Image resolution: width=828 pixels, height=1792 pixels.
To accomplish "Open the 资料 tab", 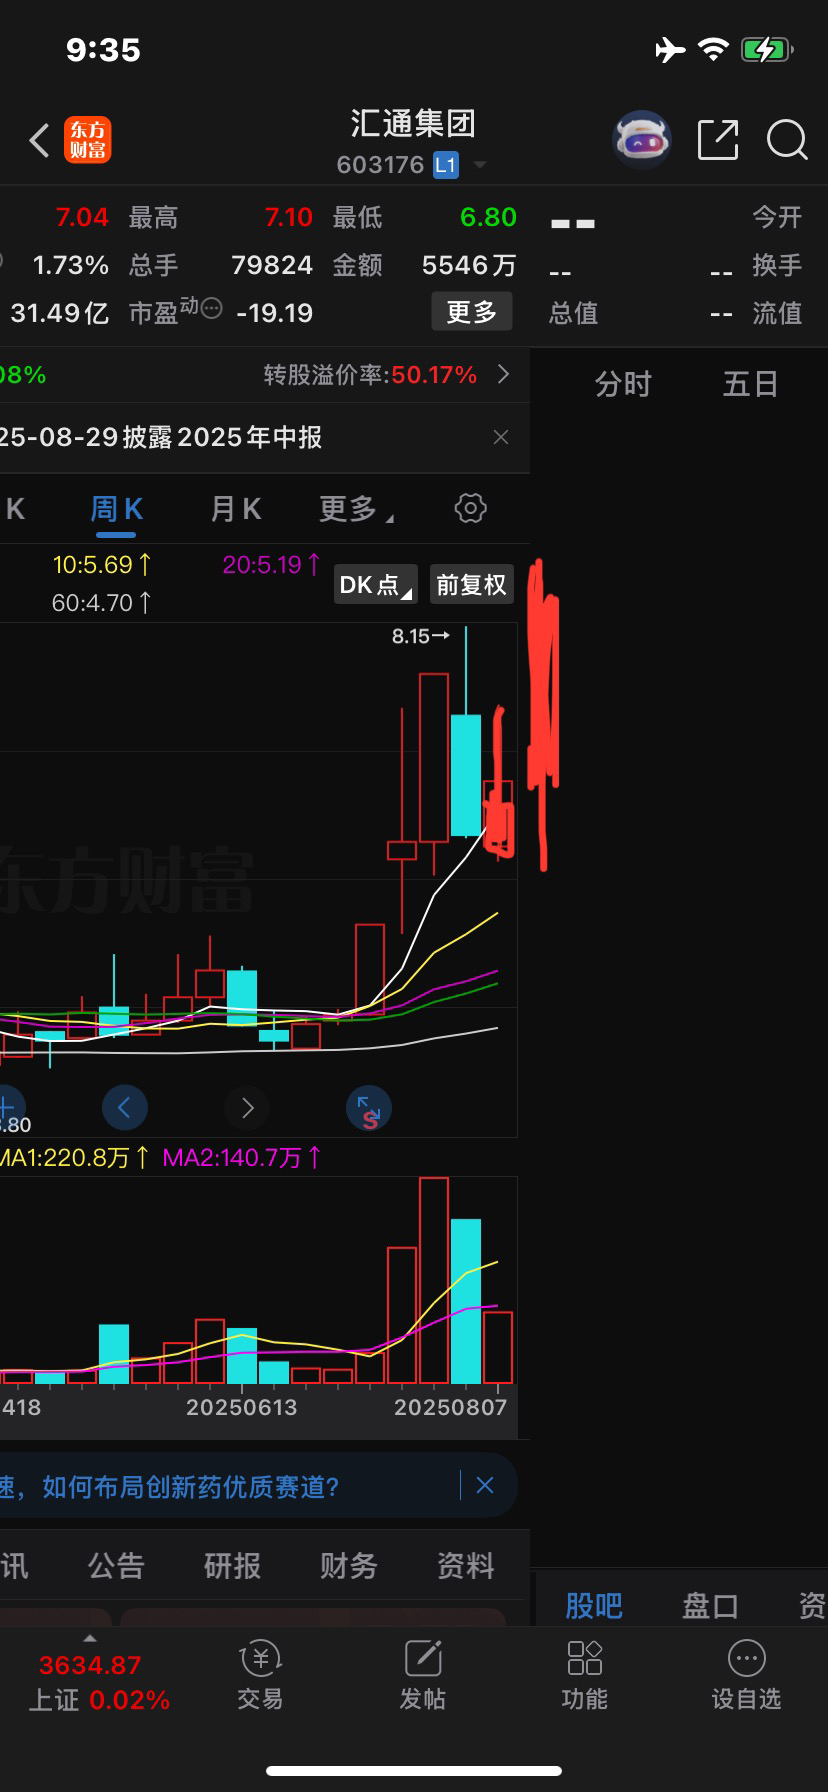I will pos(465,1566).
